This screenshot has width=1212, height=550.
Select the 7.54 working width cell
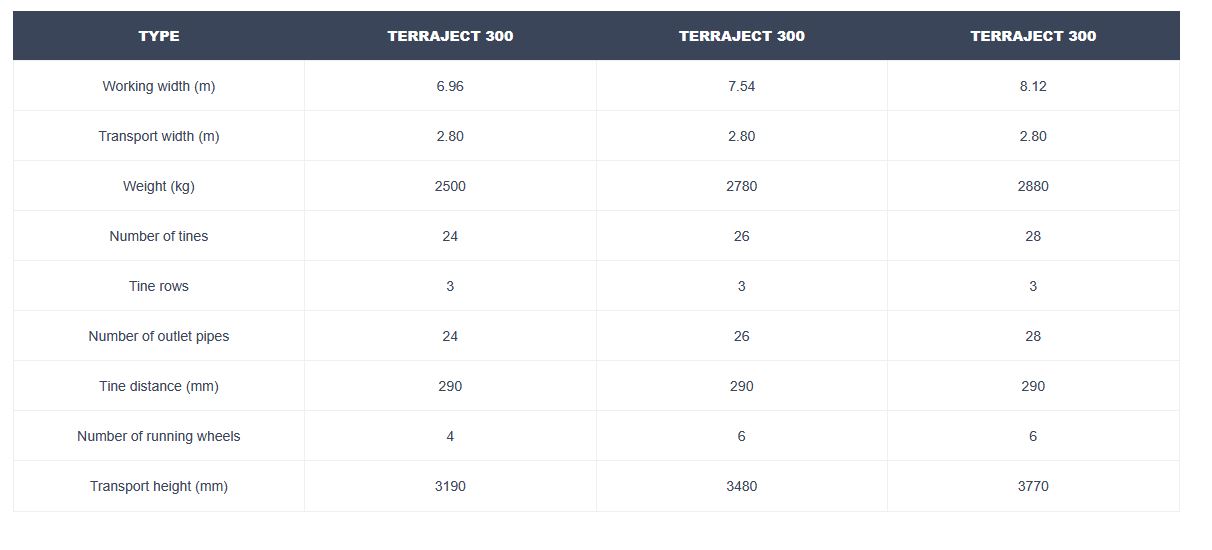(x=741, y=86)
